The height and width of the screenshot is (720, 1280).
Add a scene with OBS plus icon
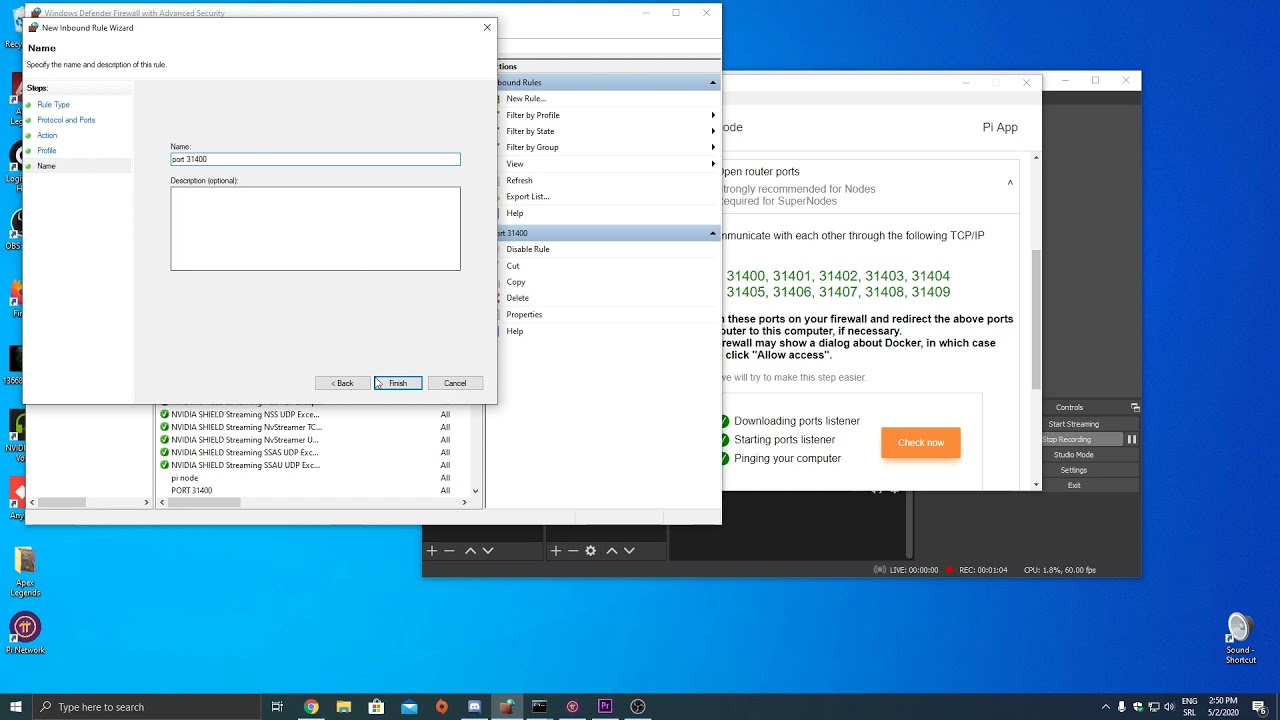click(x=431, y=551)
